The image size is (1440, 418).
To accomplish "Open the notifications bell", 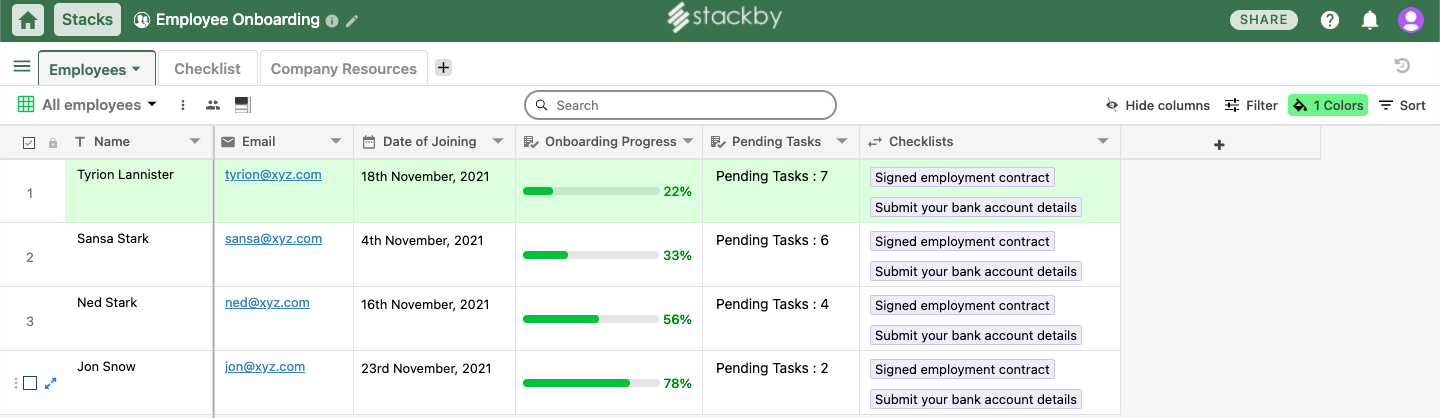I will tap(1370, 20).
